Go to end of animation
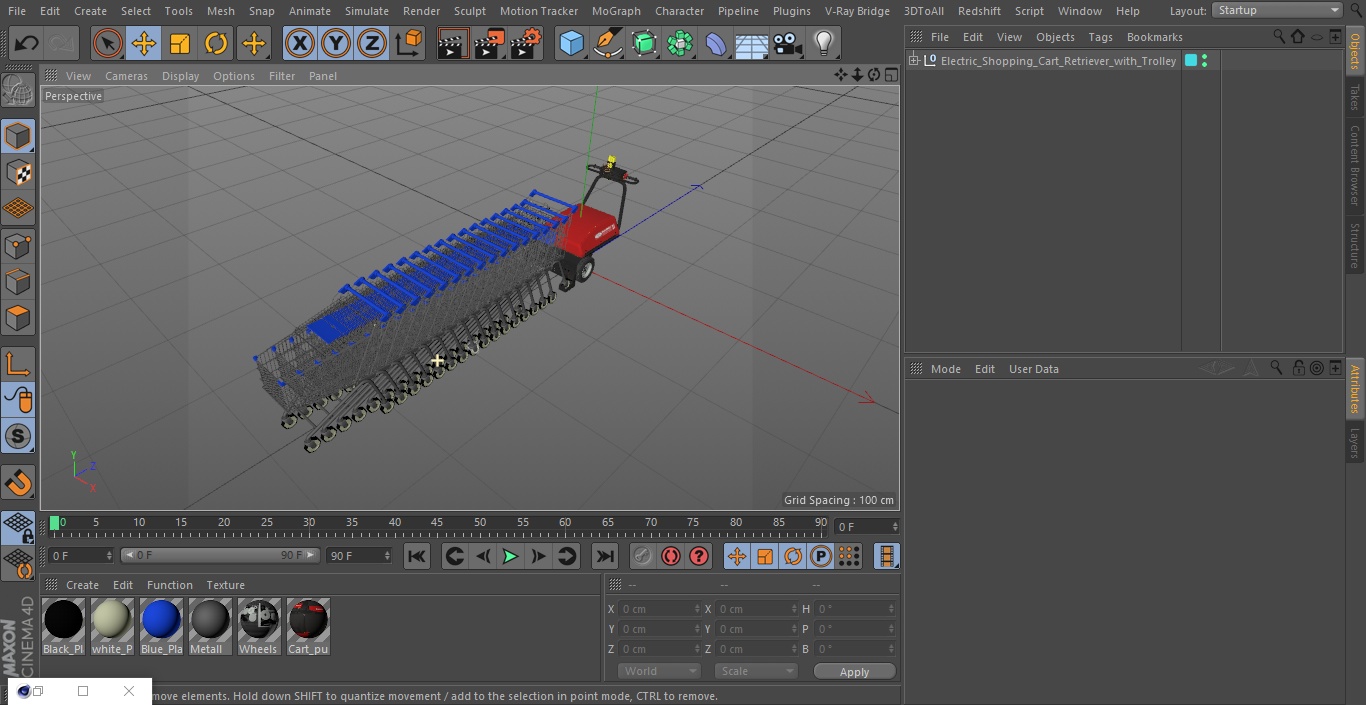 (x=605, y=557)
